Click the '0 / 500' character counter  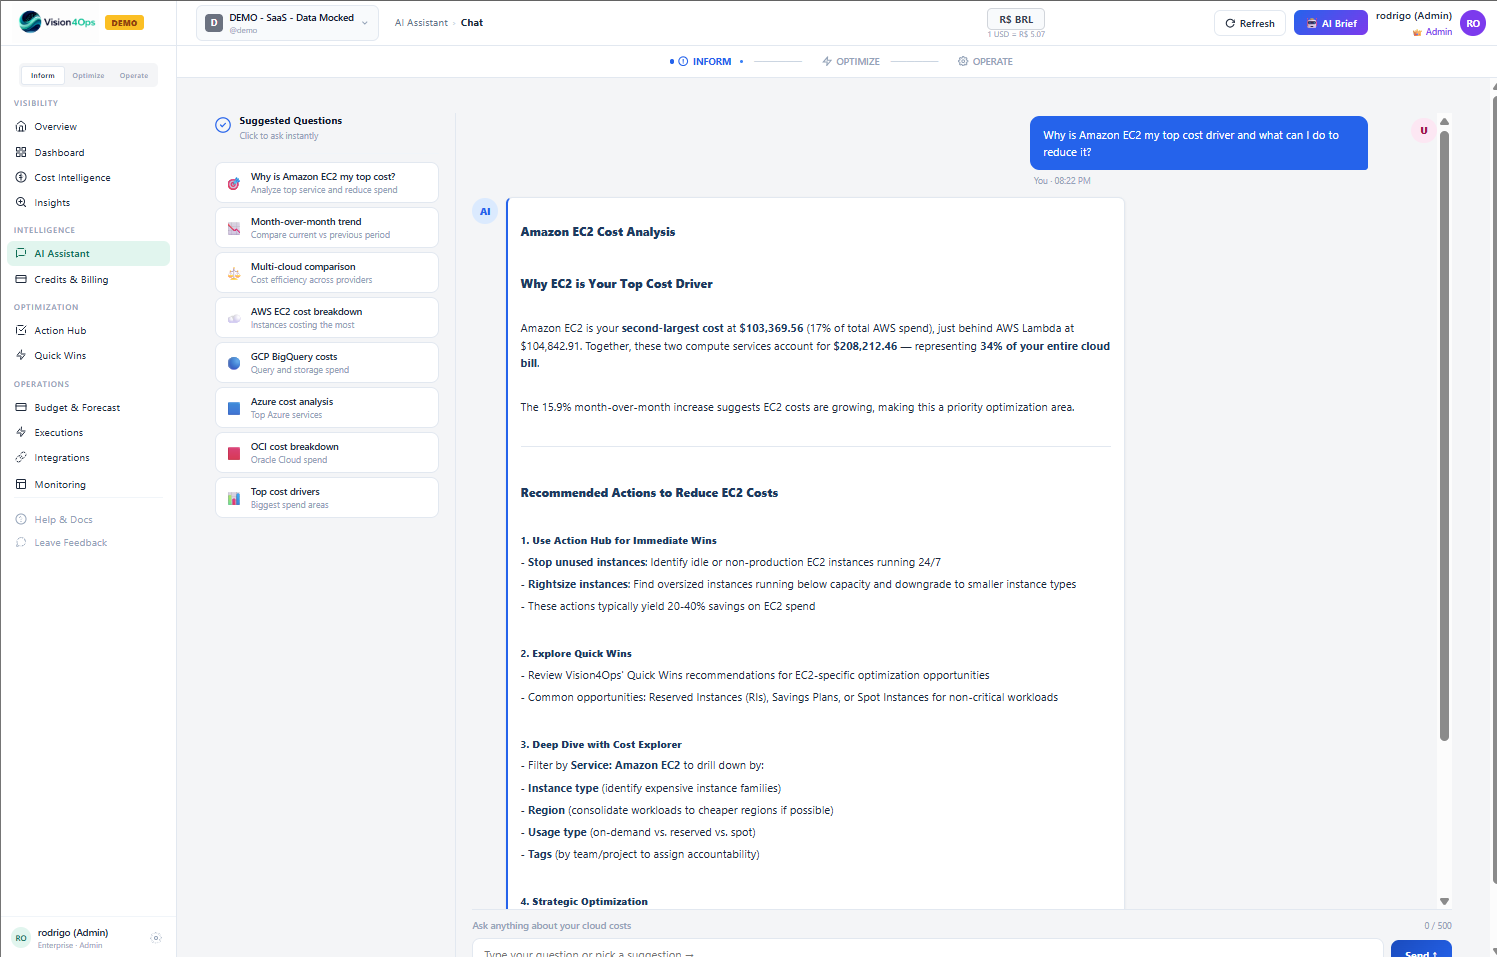1438,926
